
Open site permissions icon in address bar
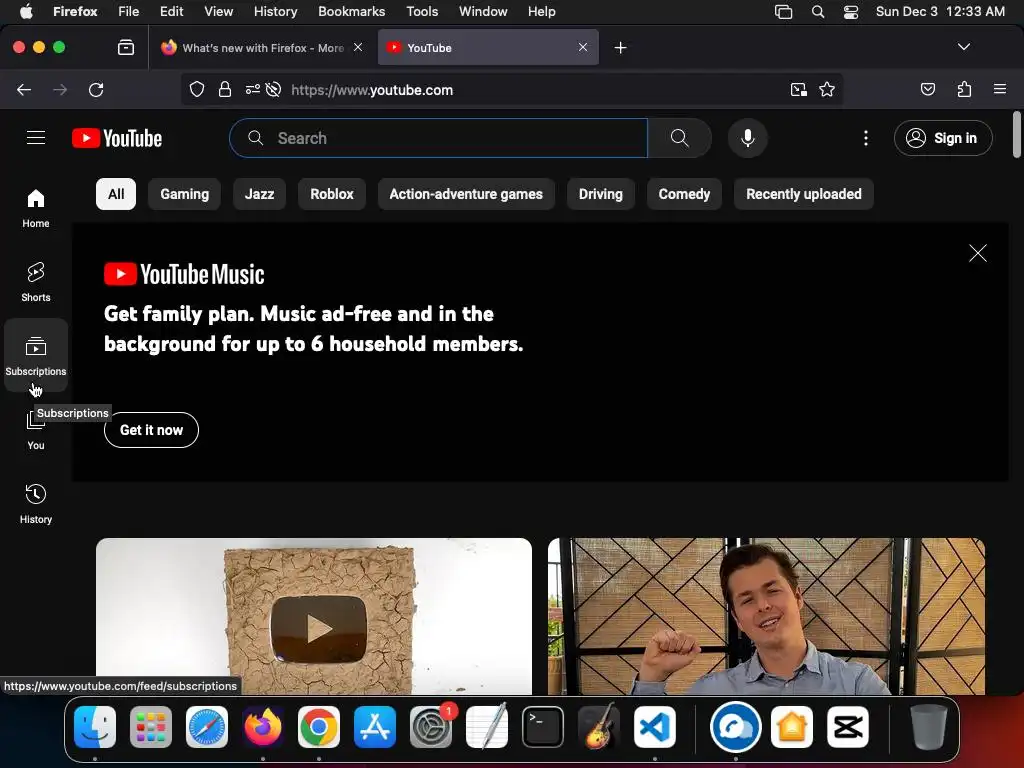coord(252,89)
